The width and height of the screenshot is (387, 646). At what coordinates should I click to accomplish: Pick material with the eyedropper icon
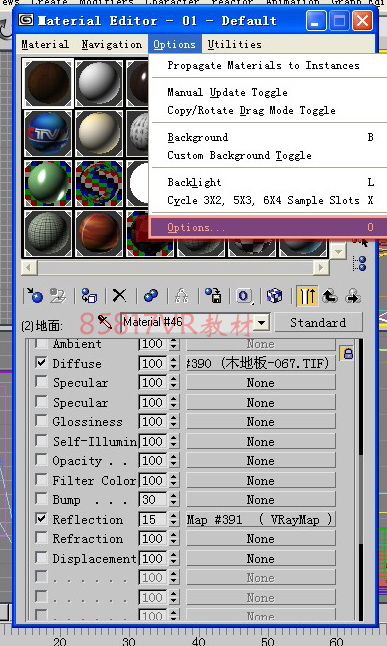tap(105, 322)
